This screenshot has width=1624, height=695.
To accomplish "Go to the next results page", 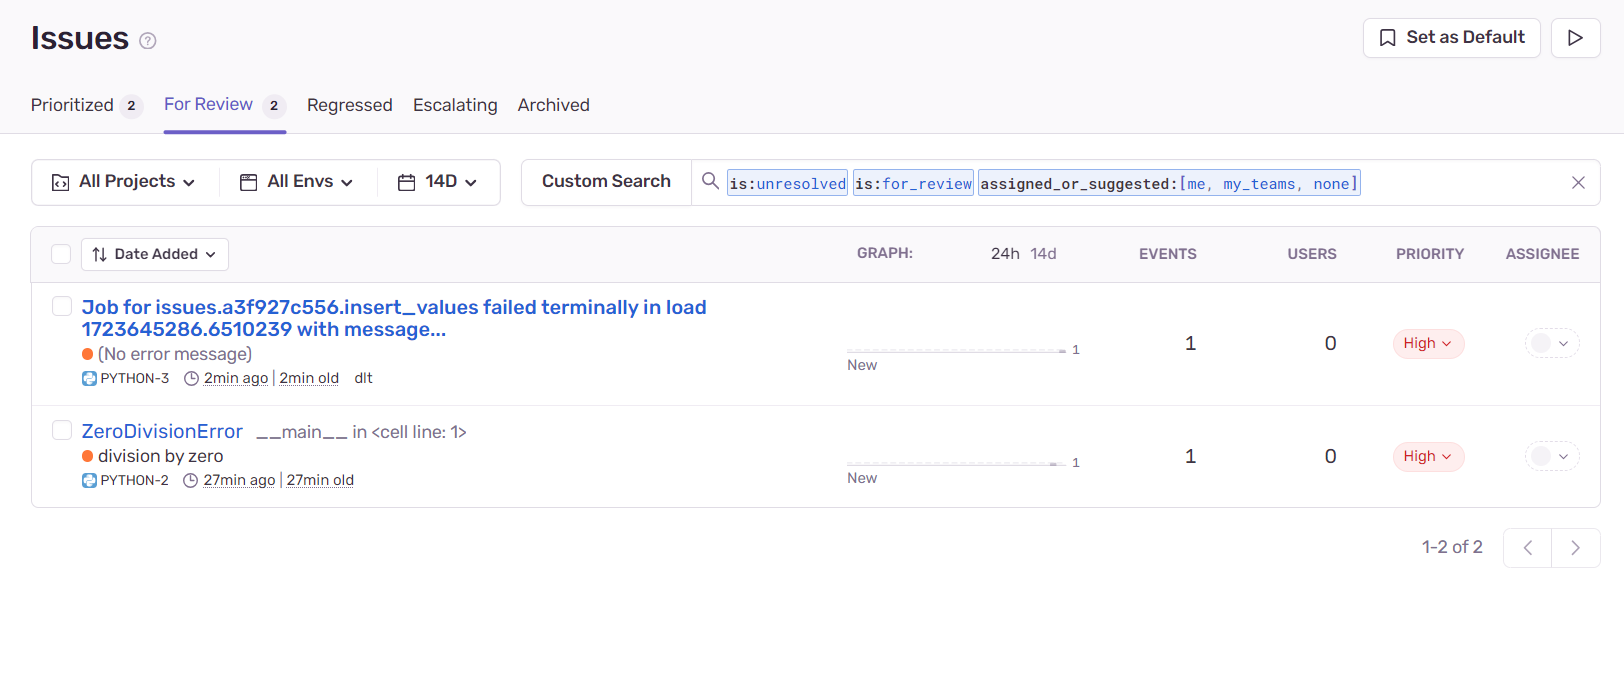I will click(1575, 548).
